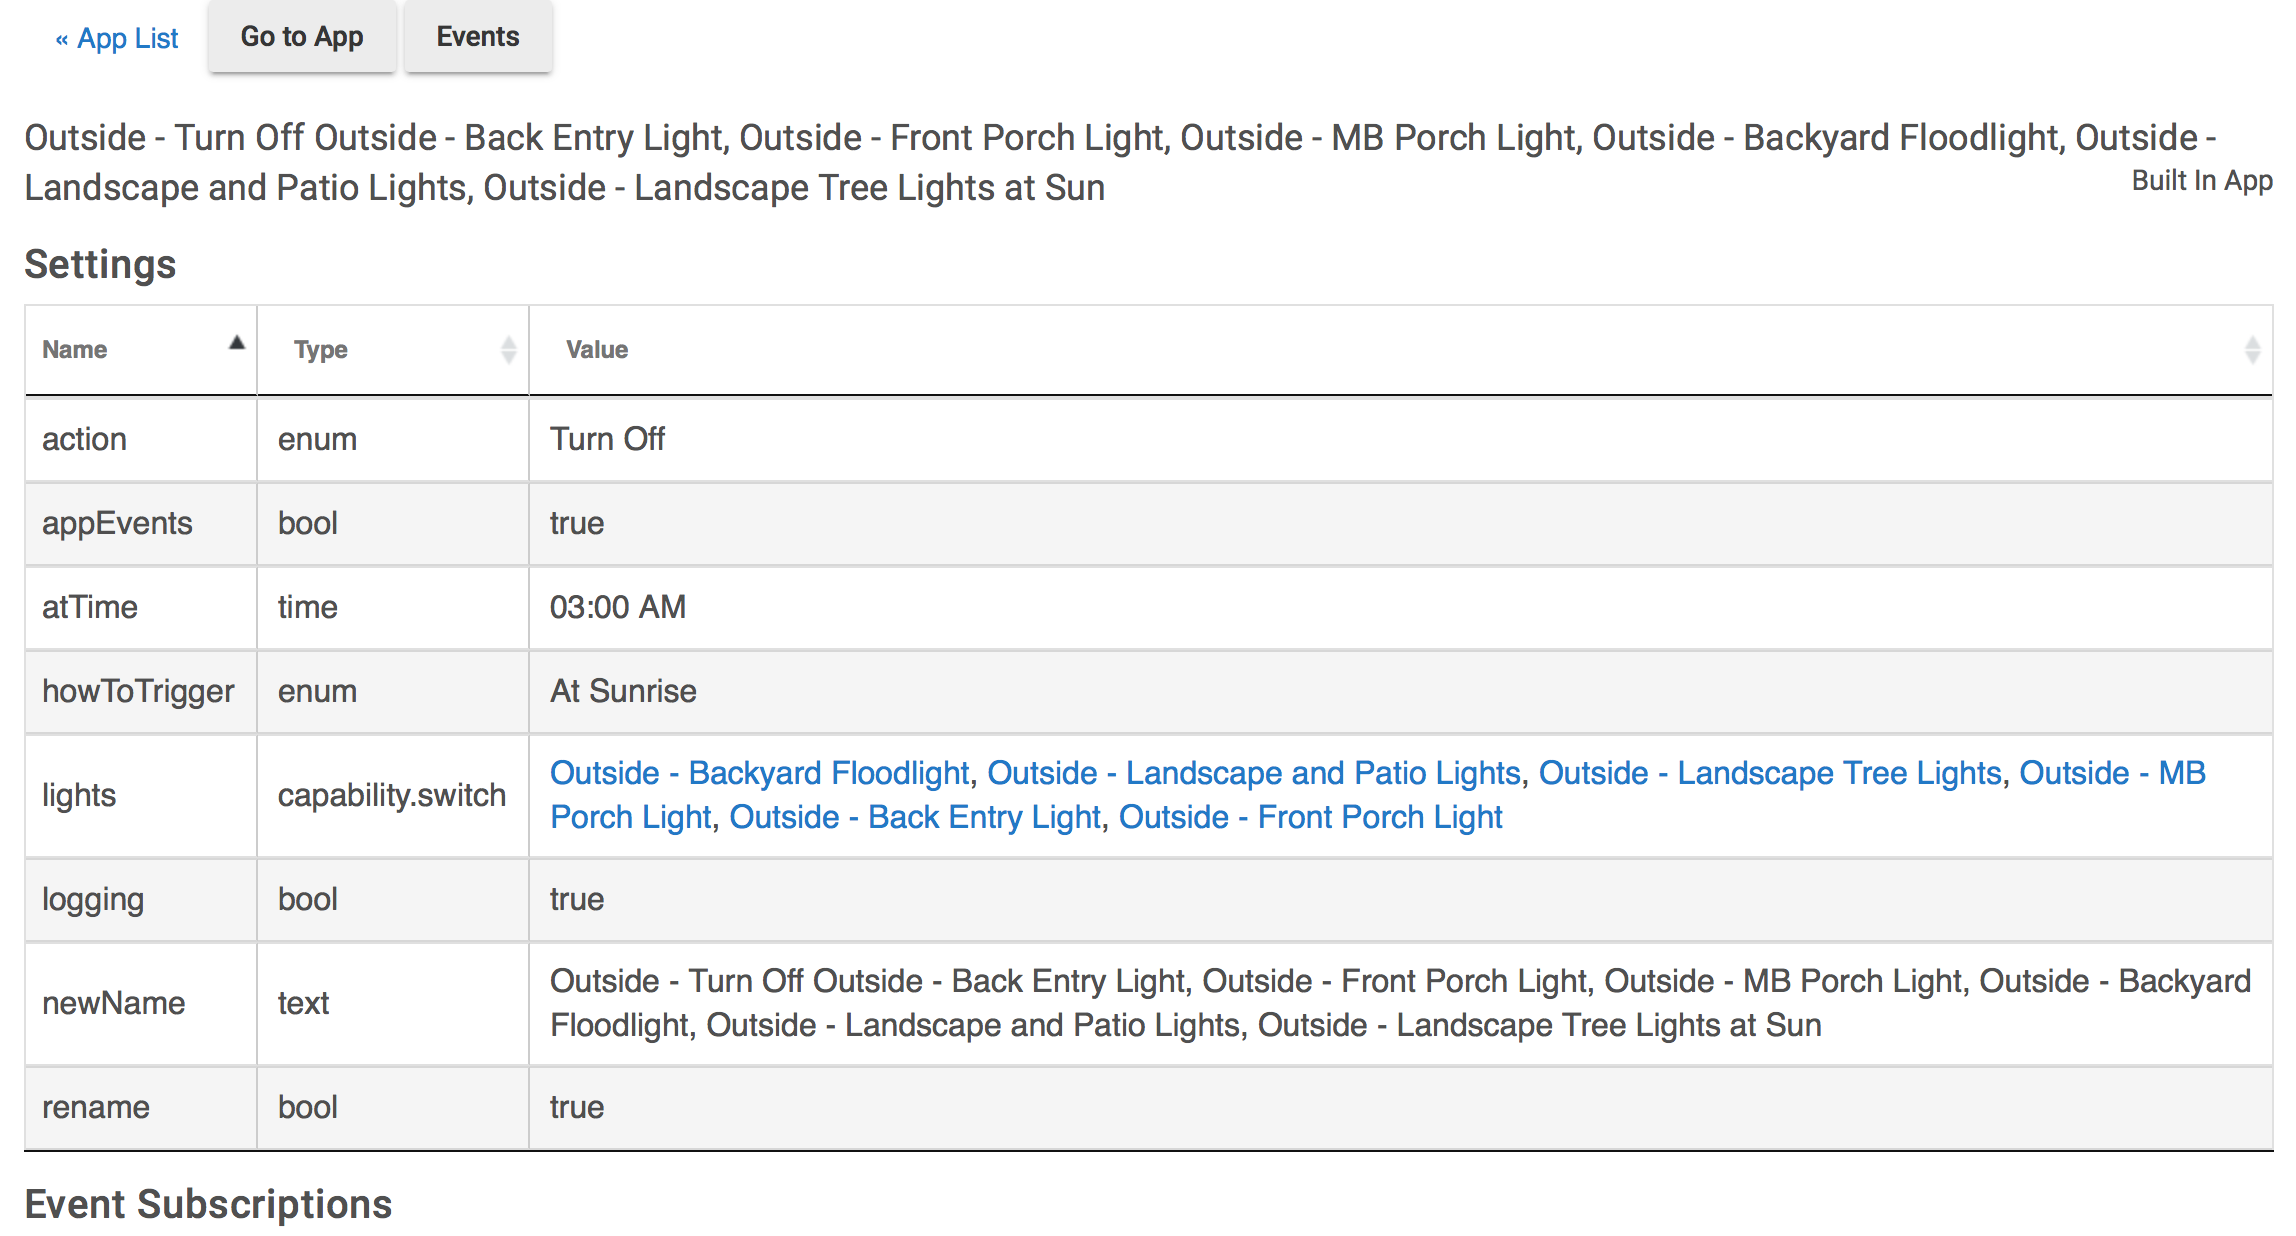
Task: Click the Name column sort arrow
Action: [237, 343]
